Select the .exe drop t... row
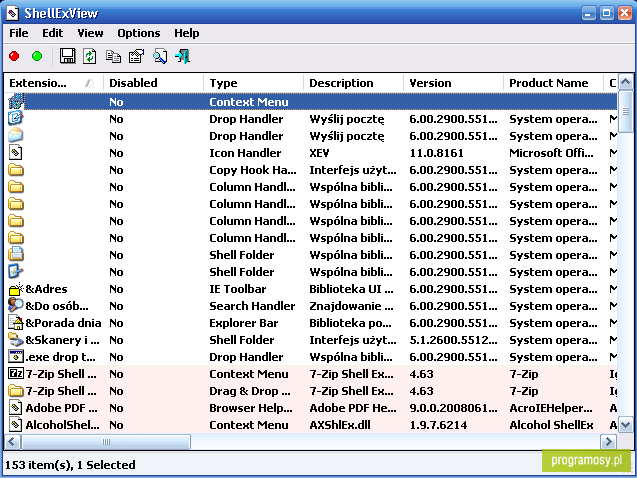 tap(311, 357)
